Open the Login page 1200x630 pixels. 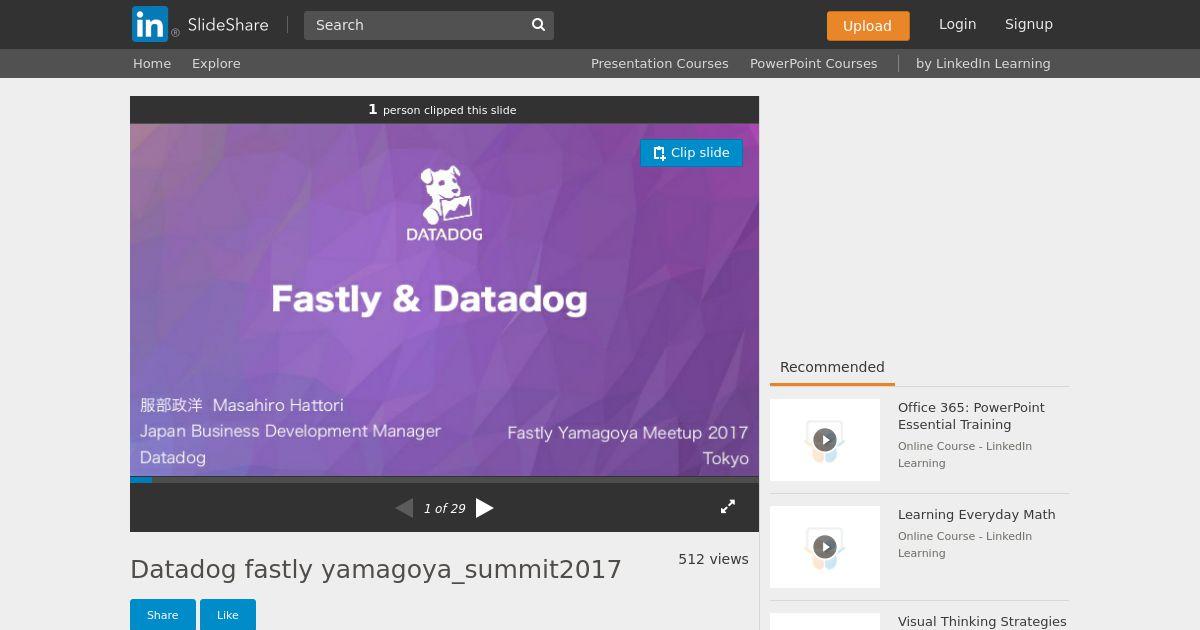click(957, 24)
